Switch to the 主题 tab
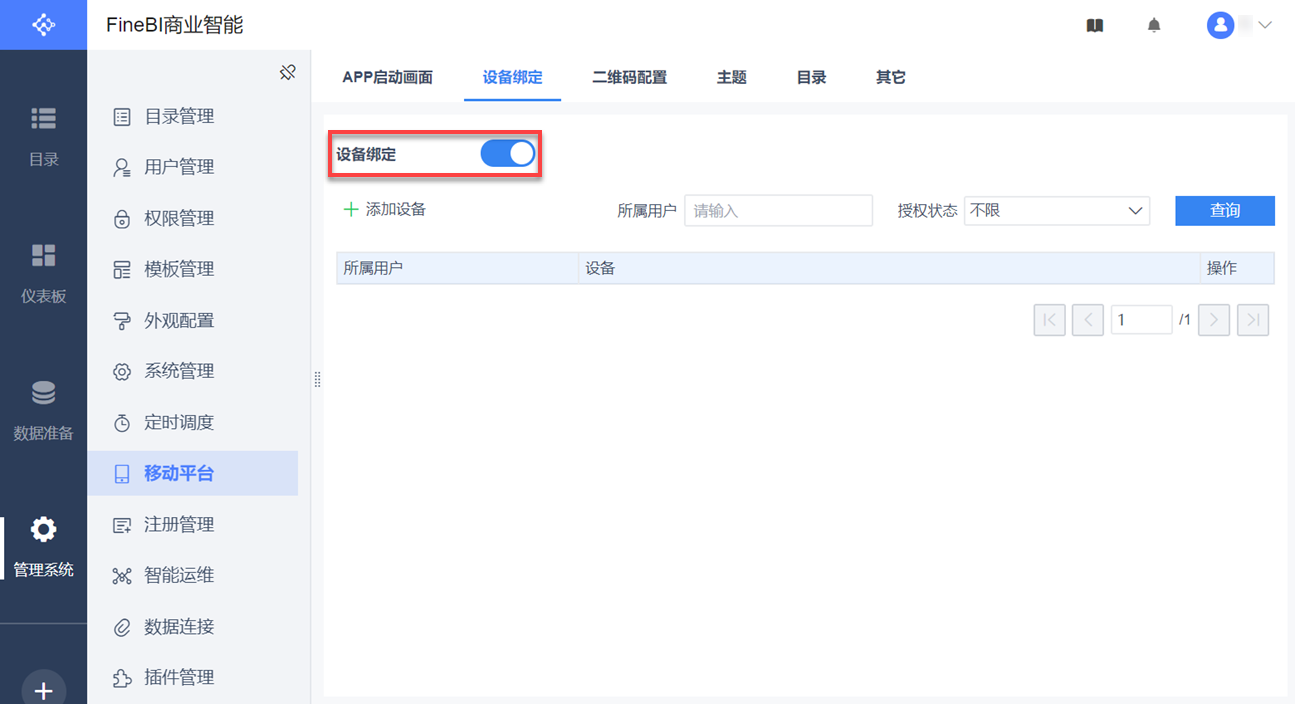Viewport: 1295px width, 704px height. pyautogui.click(x=731, y=77)
